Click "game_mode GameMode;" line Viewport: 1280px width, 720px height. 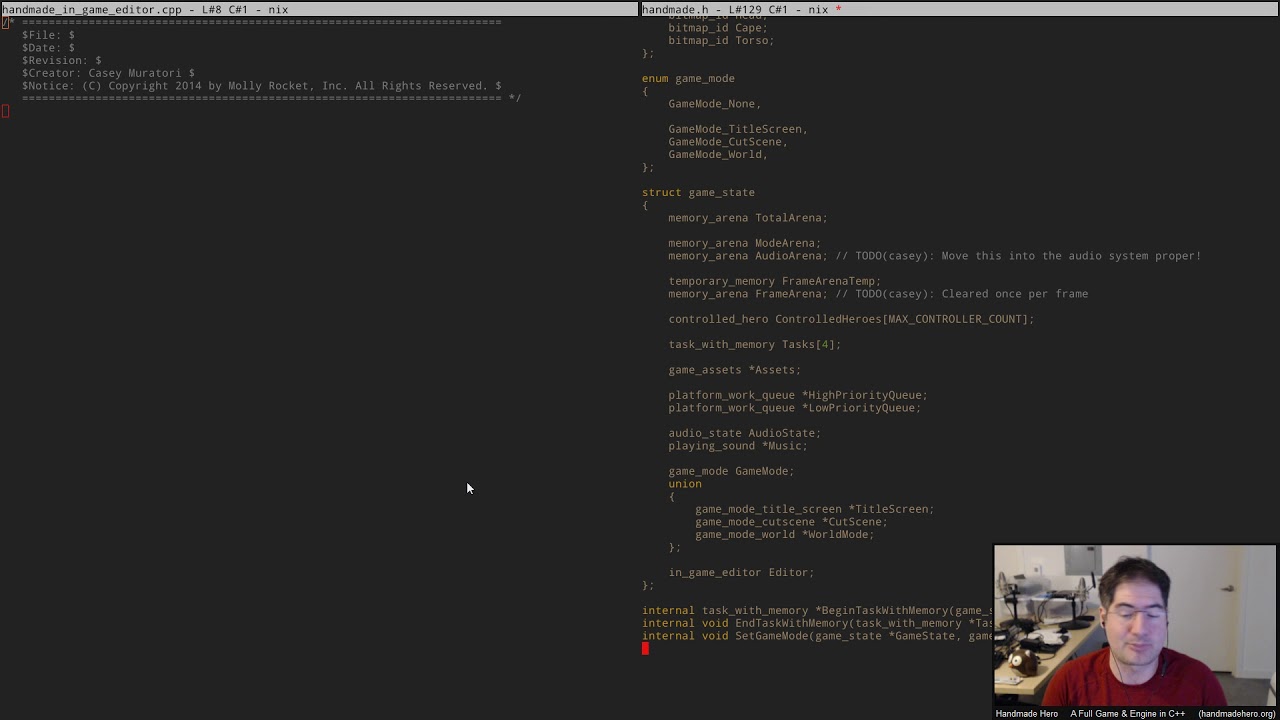tap(731, 471)
